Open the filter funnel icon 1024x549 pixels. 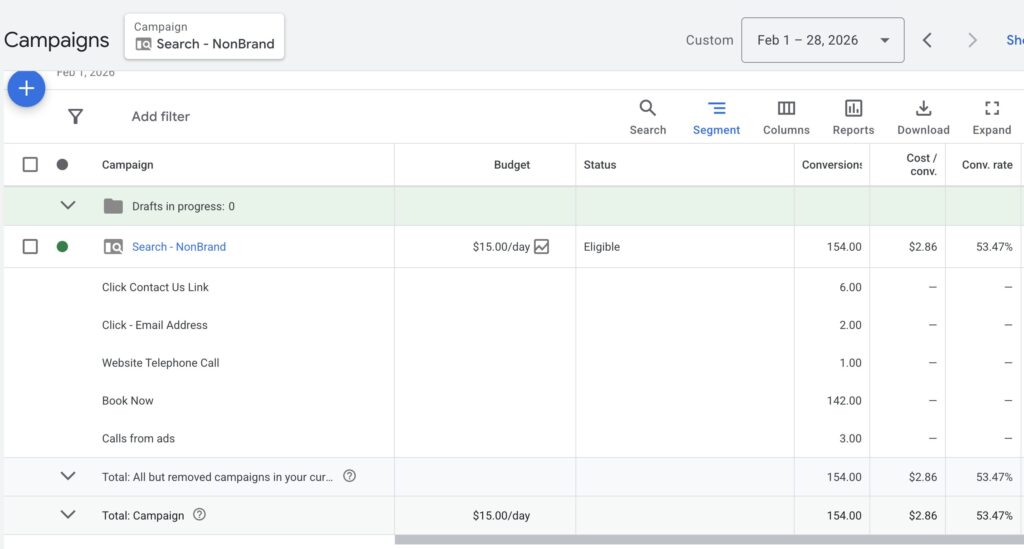(75, 116)
